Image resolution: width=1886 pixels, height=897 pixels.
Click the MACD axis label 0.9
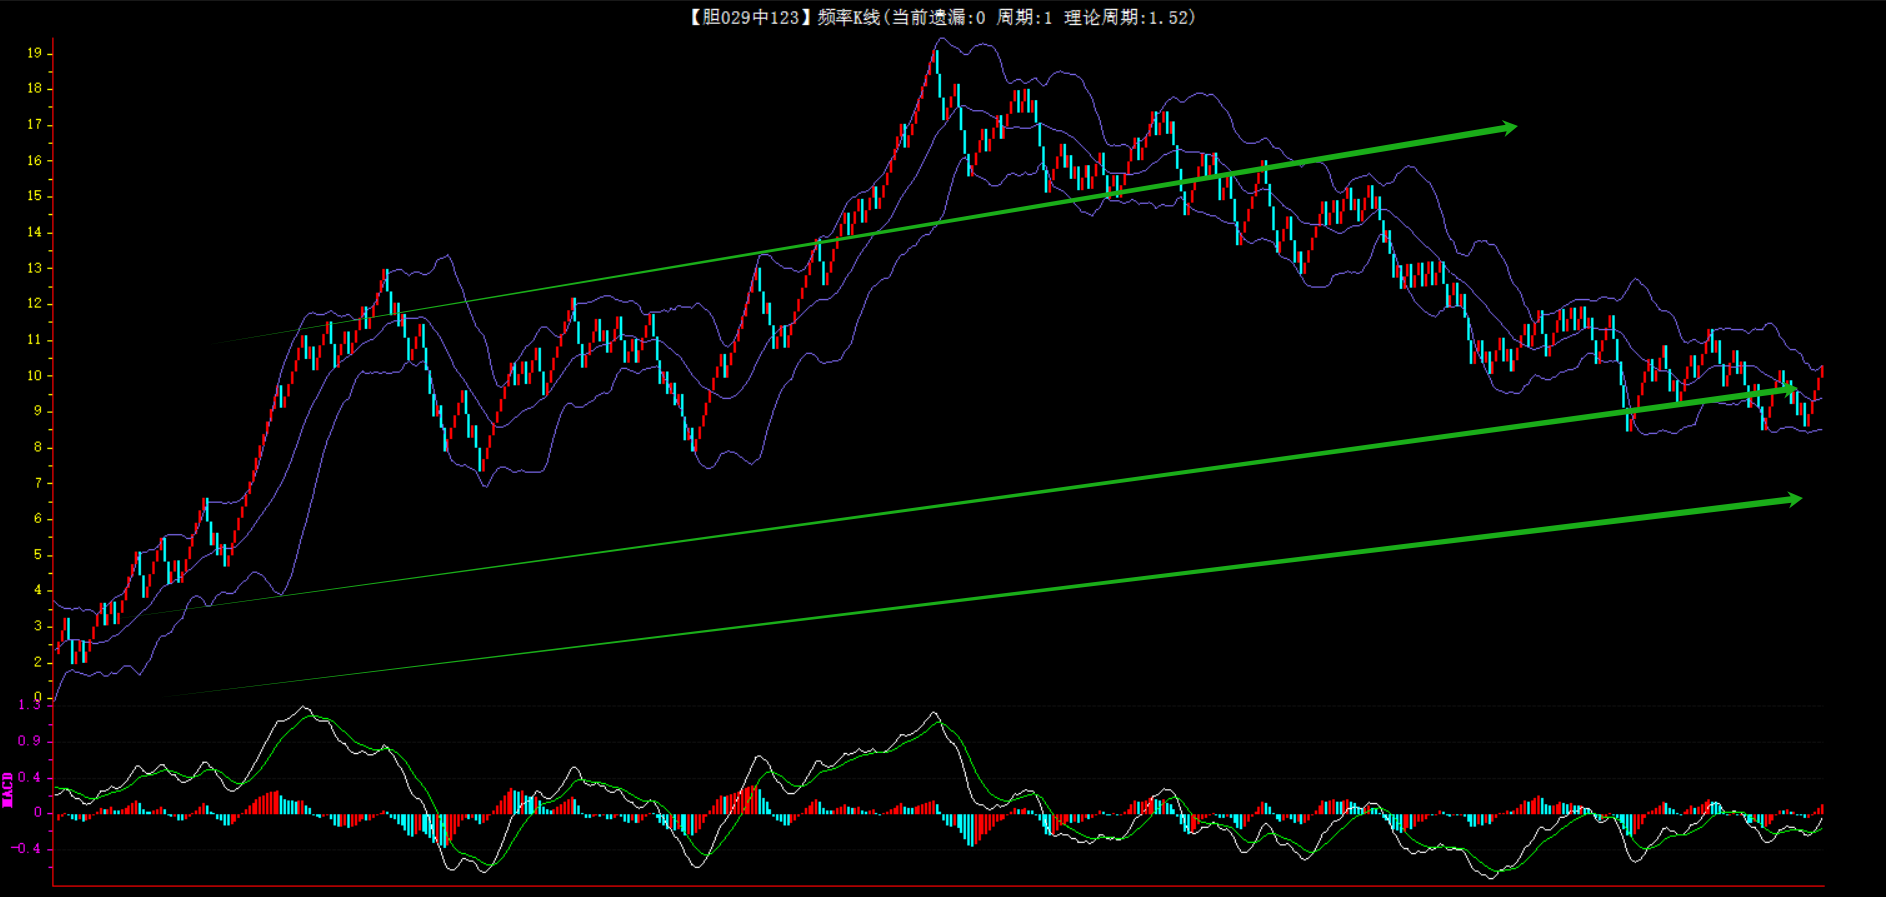point(30,741)
